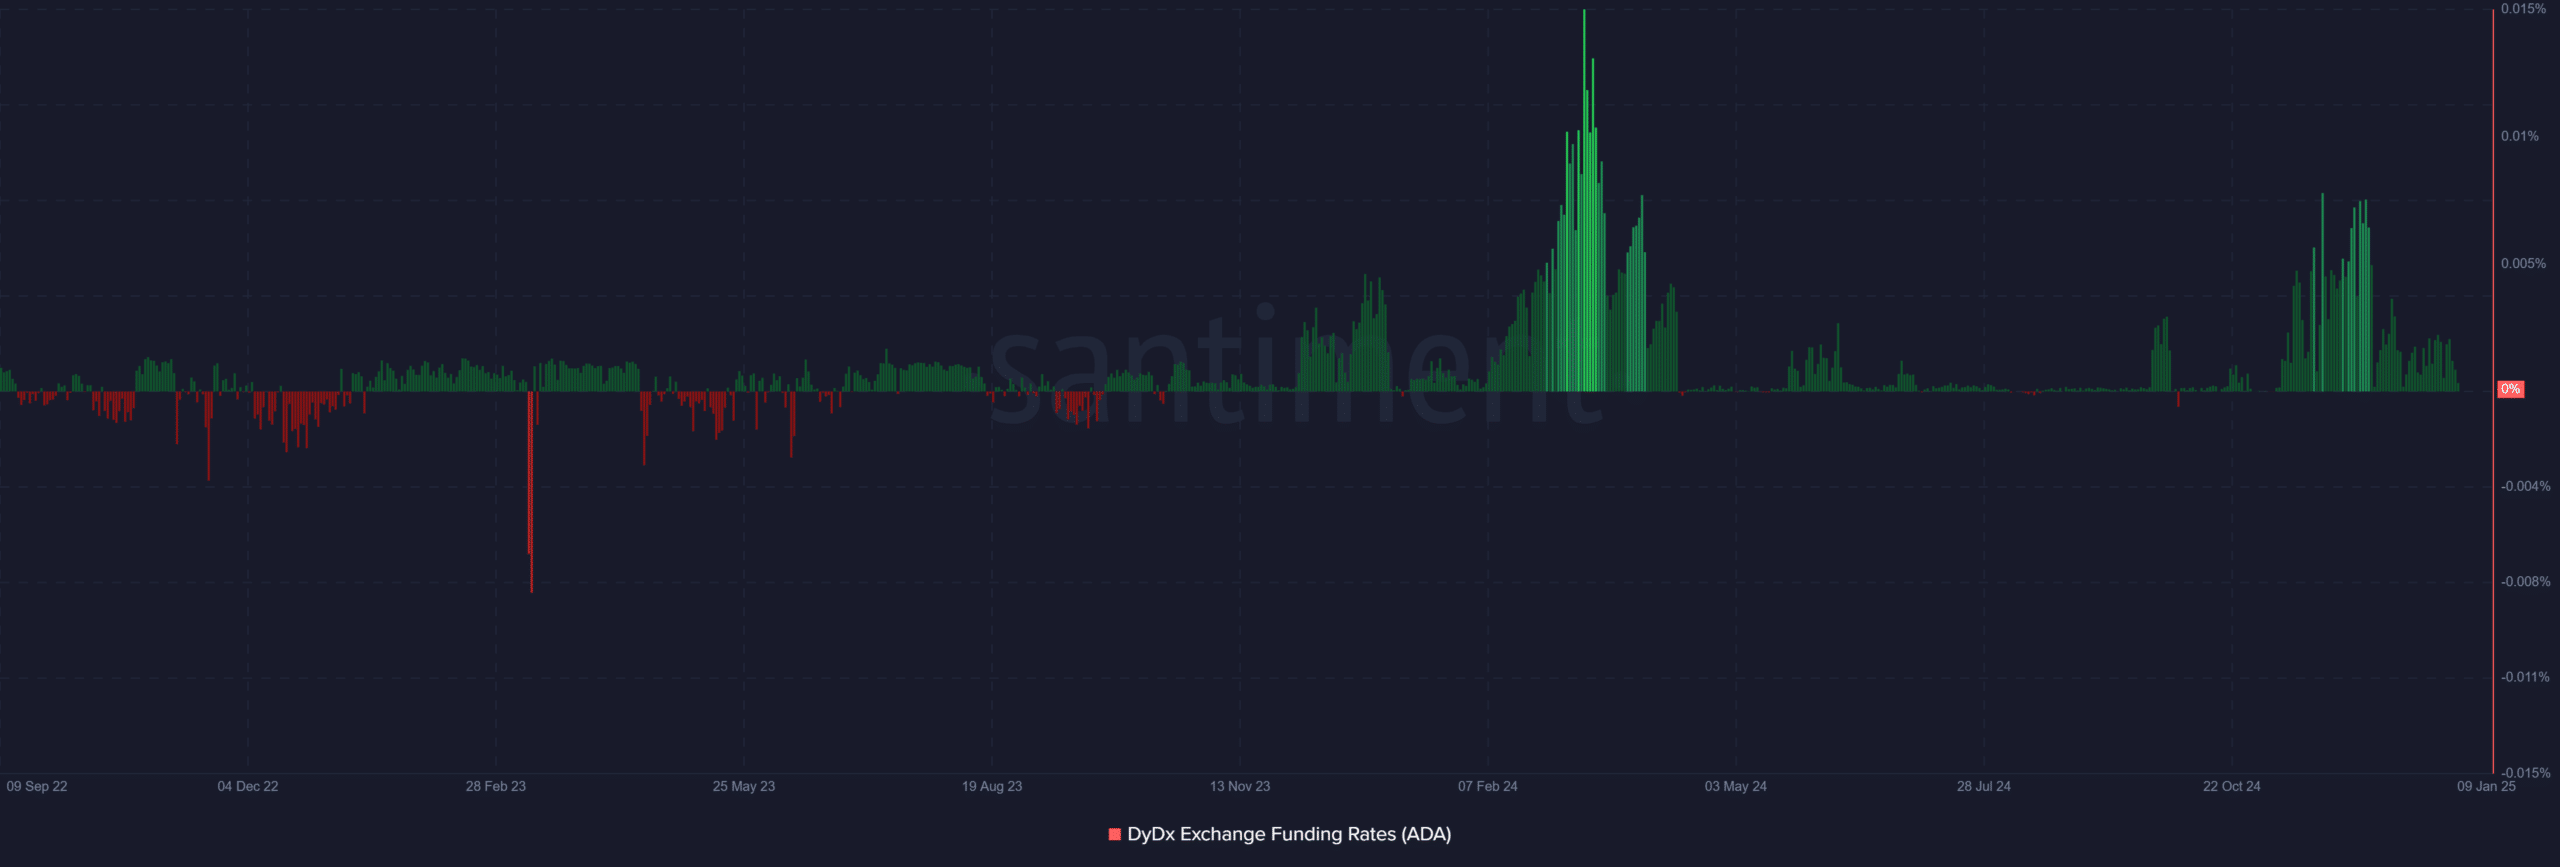Click the -0.004% y-axis label
Image resolution: width=2560 pixels, height=867 pixels.
[x=2525, y=486]
